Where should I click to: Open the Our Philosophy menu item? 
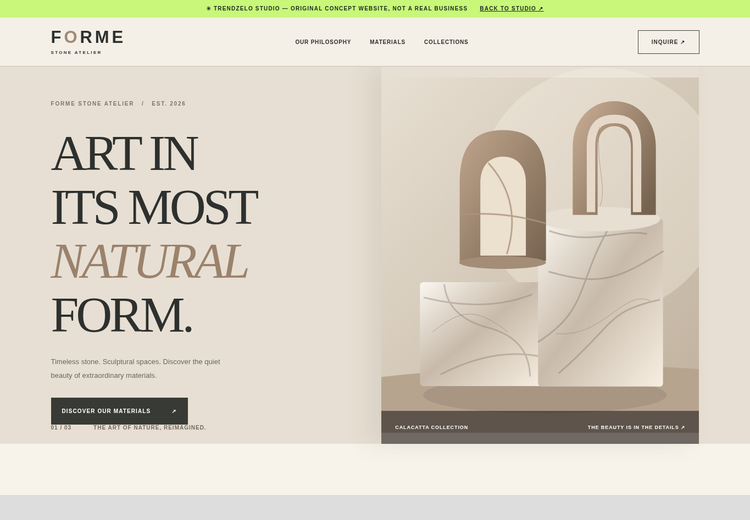pyautogui.click(x=323, y=42)
